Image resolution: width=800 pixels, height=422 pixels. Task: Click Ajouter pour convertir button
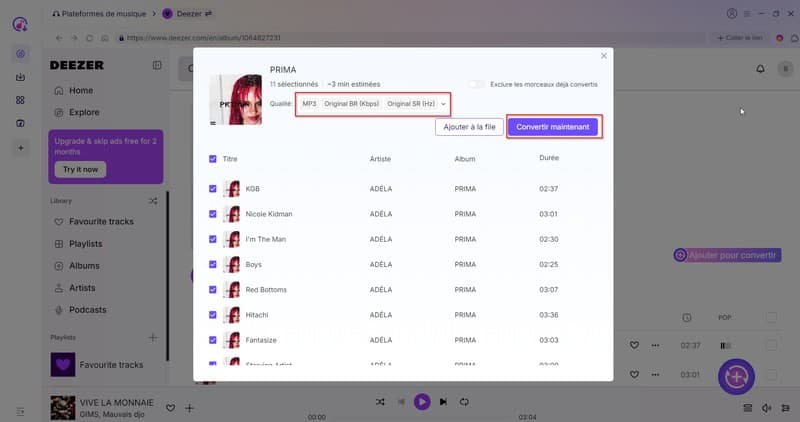tap(728, 255)
